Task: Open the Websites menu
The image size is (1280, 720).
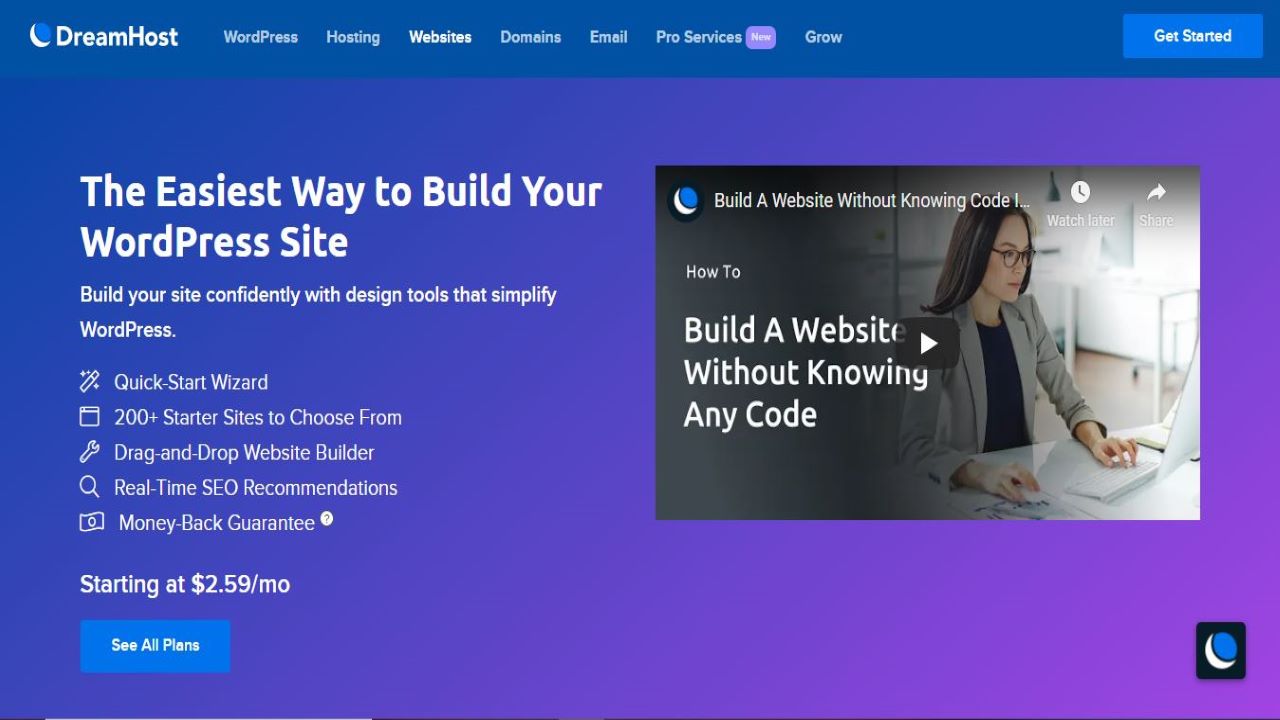Action: click(x=440, y=37)
